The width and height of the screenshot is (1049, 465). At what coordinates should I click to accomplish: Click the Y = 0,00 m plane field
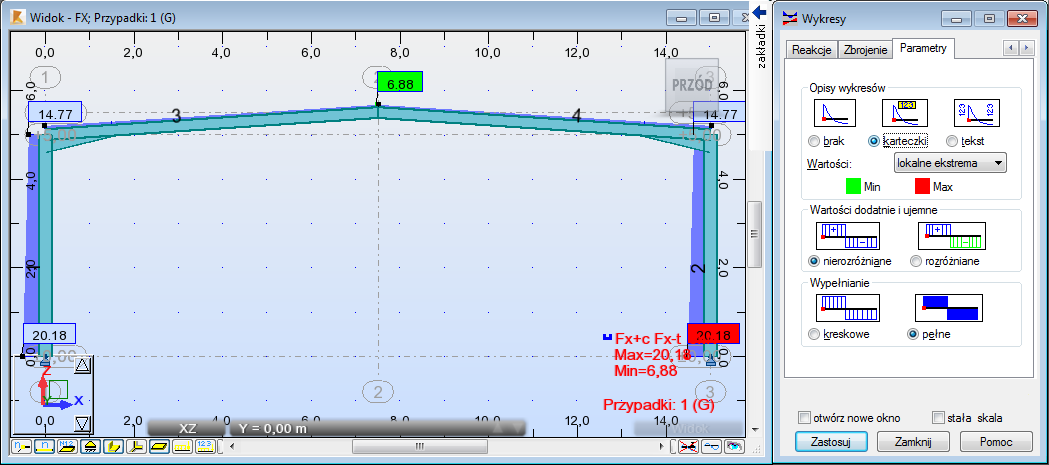tap(378, 428)
